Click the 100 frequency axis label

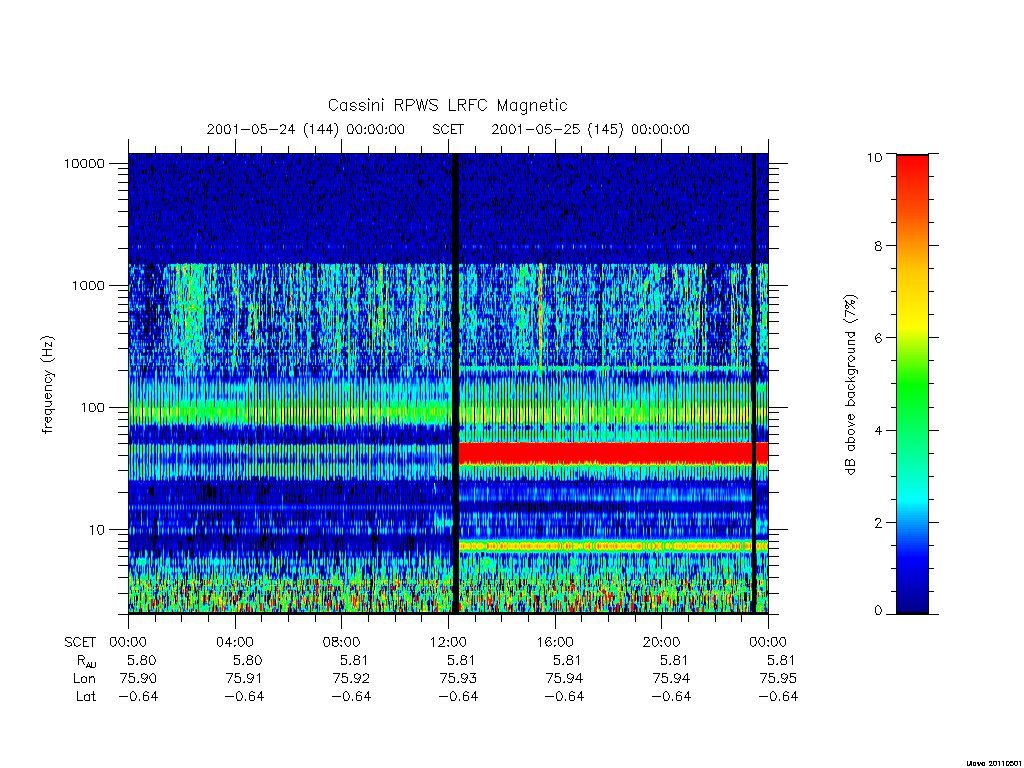click(92, 408)
